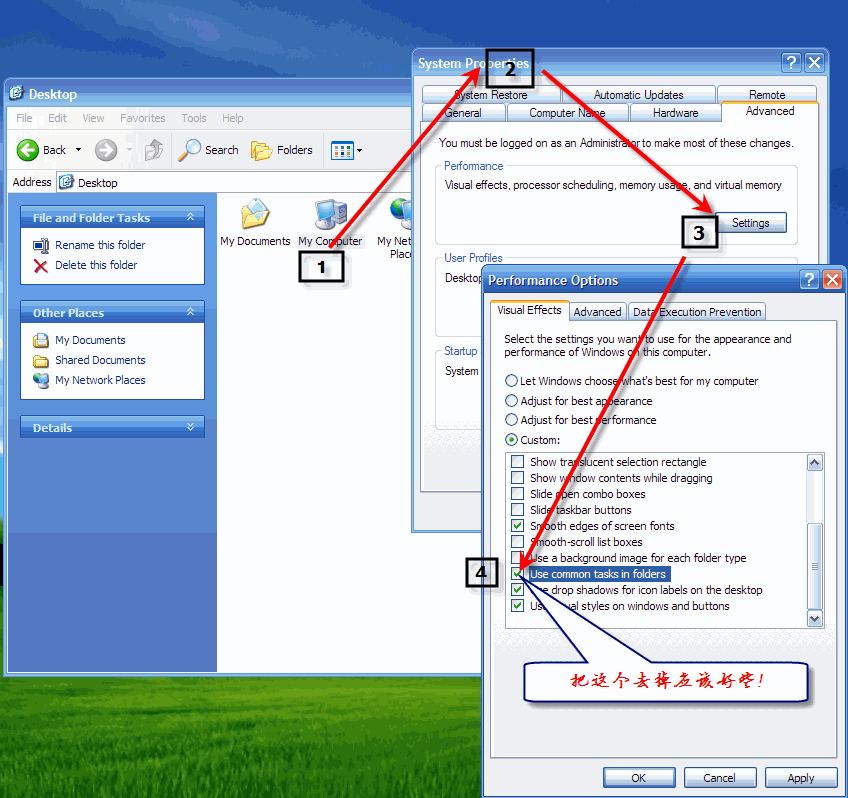This screenshot has height=798, width=848.
Task: Click the Rename this folder link
Action: click(x=100, y=245)
